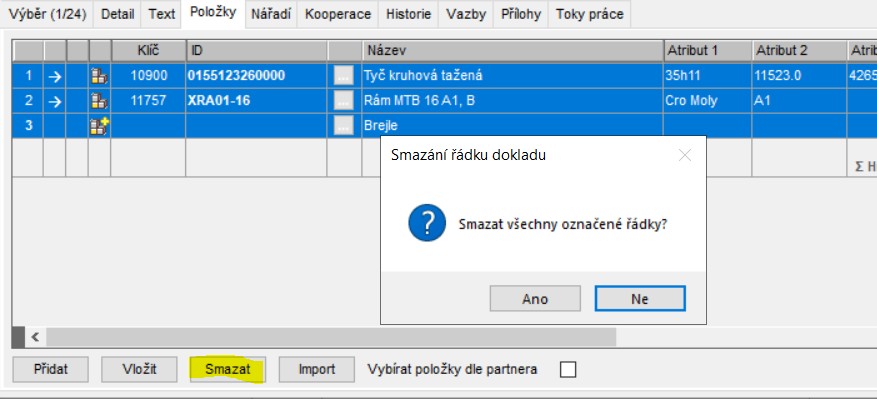The width and height of the screenshot is (877, 399).
Task: Click the arrow icon in row 2
Action: 55,101
